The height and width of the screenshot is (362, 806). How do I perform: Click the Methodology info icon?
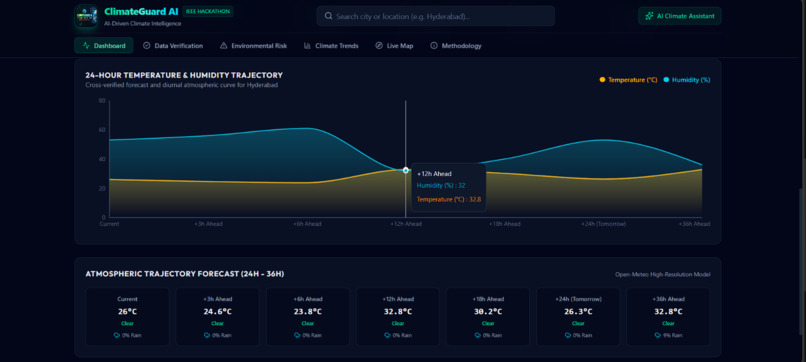(434, 46)
